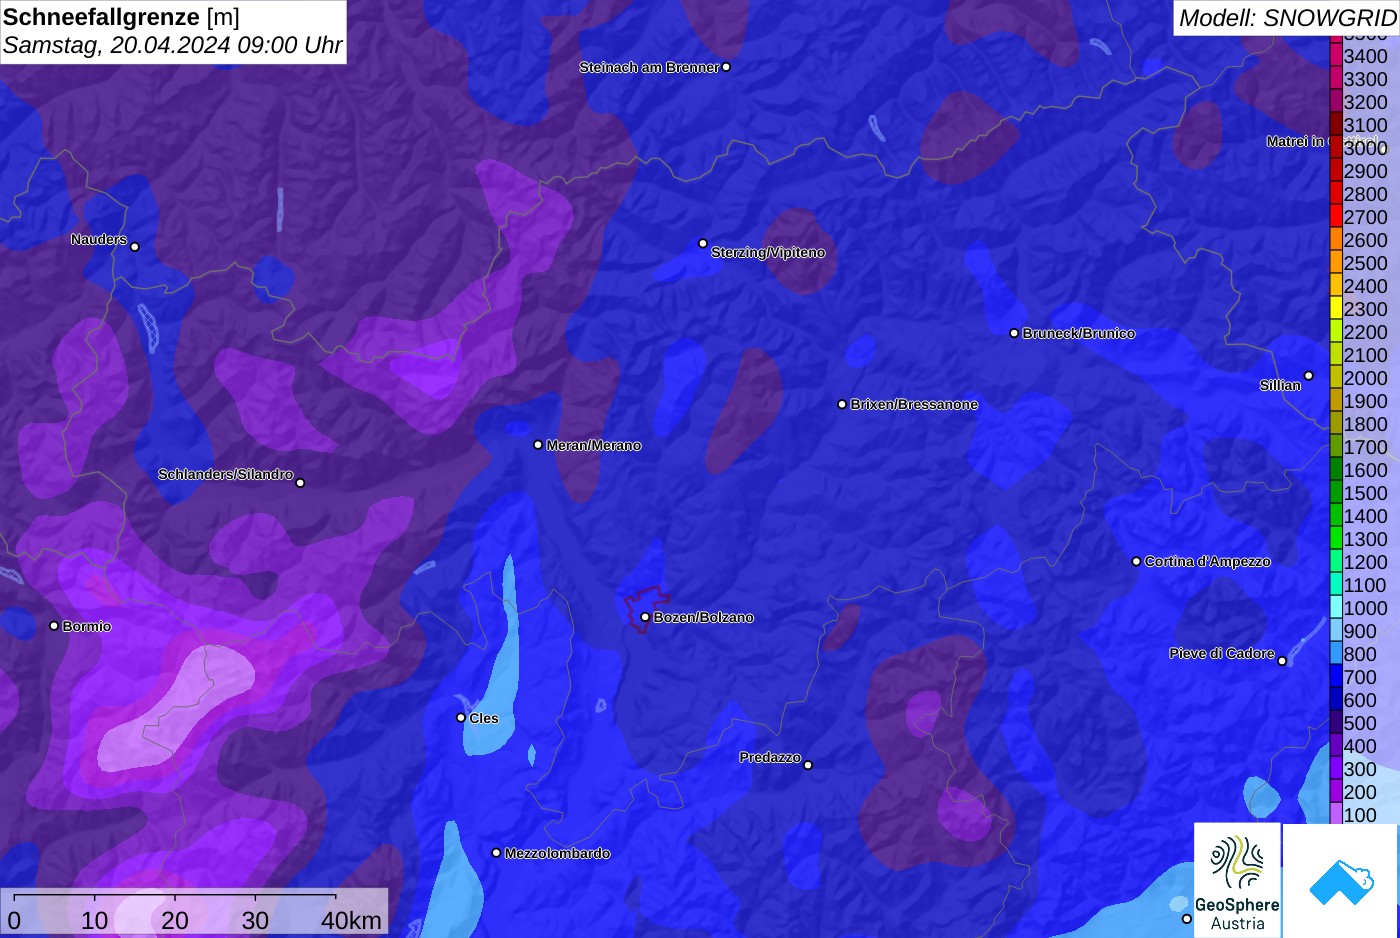Select the 2300 yellow legend entry
Image resolution: width=1400 pixels, height=938 pixels.
tap(1336, 309)
